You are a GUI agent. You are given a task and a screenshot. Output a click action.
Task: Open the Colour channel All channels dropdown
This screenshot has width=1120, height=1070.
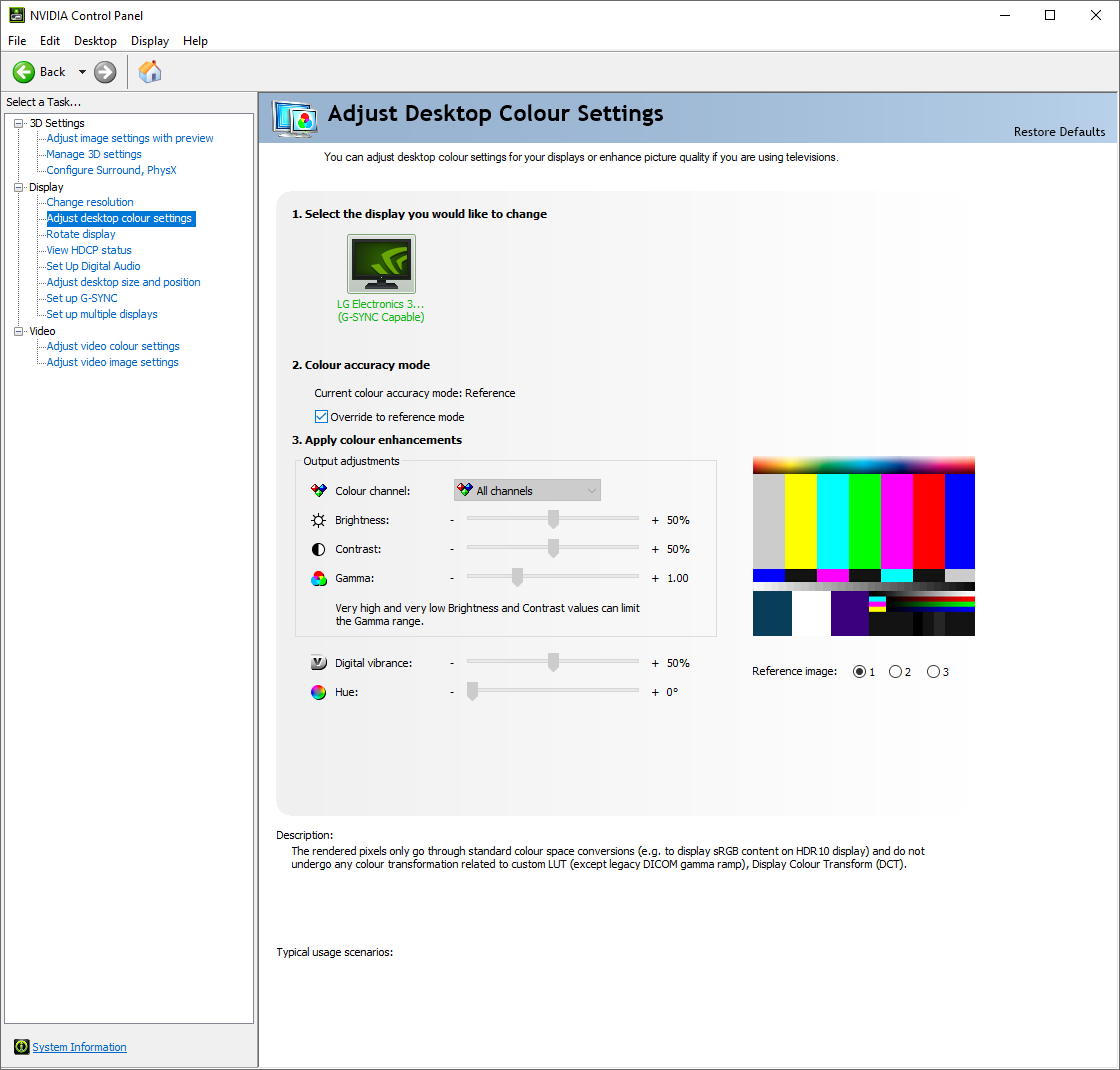coord(527,490)
